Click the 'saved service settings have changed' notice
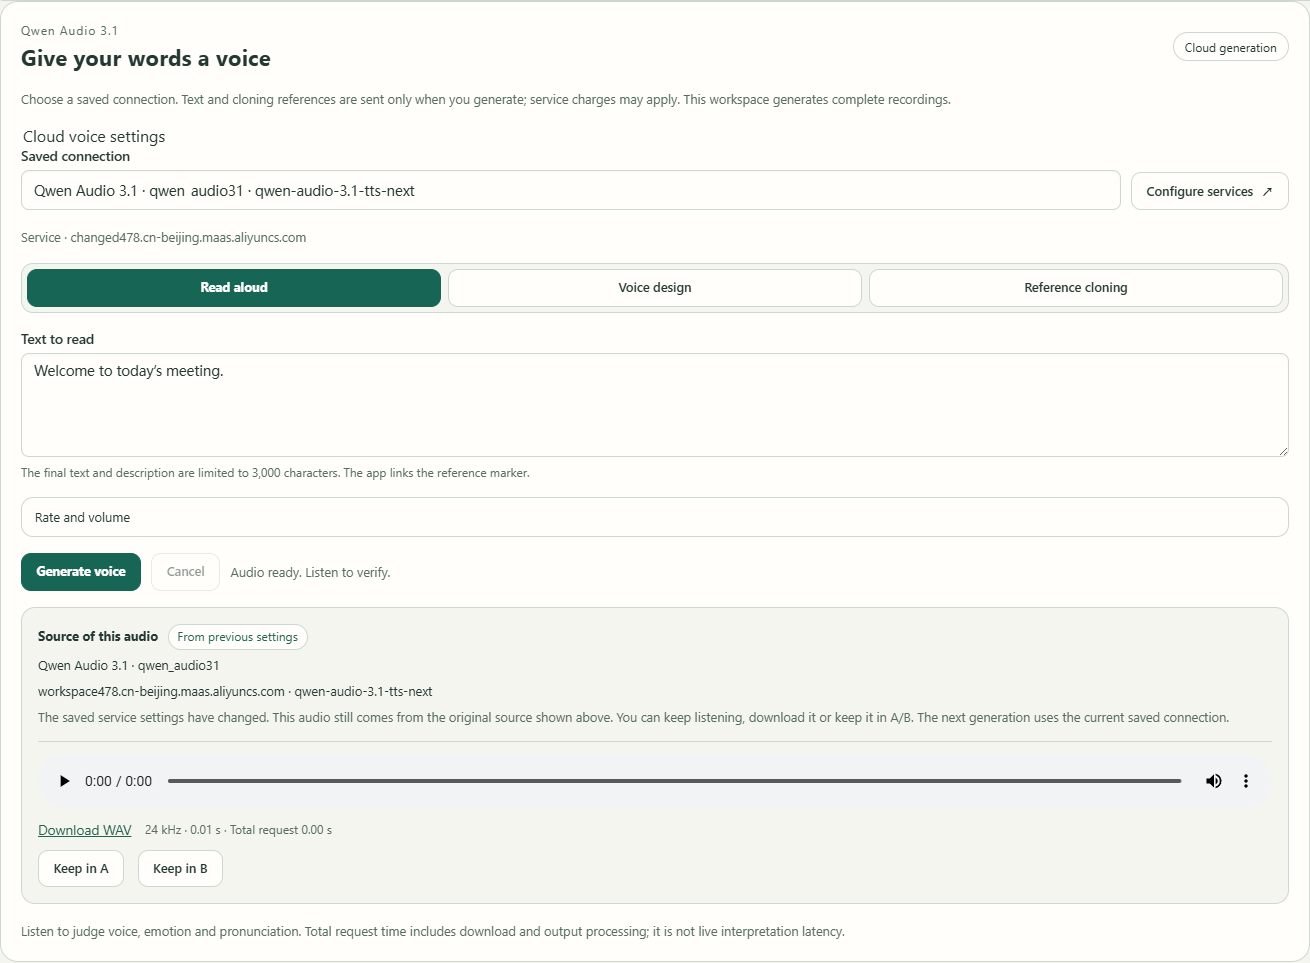The height and width of the screenshot is (963, 1310). (633, 717)
